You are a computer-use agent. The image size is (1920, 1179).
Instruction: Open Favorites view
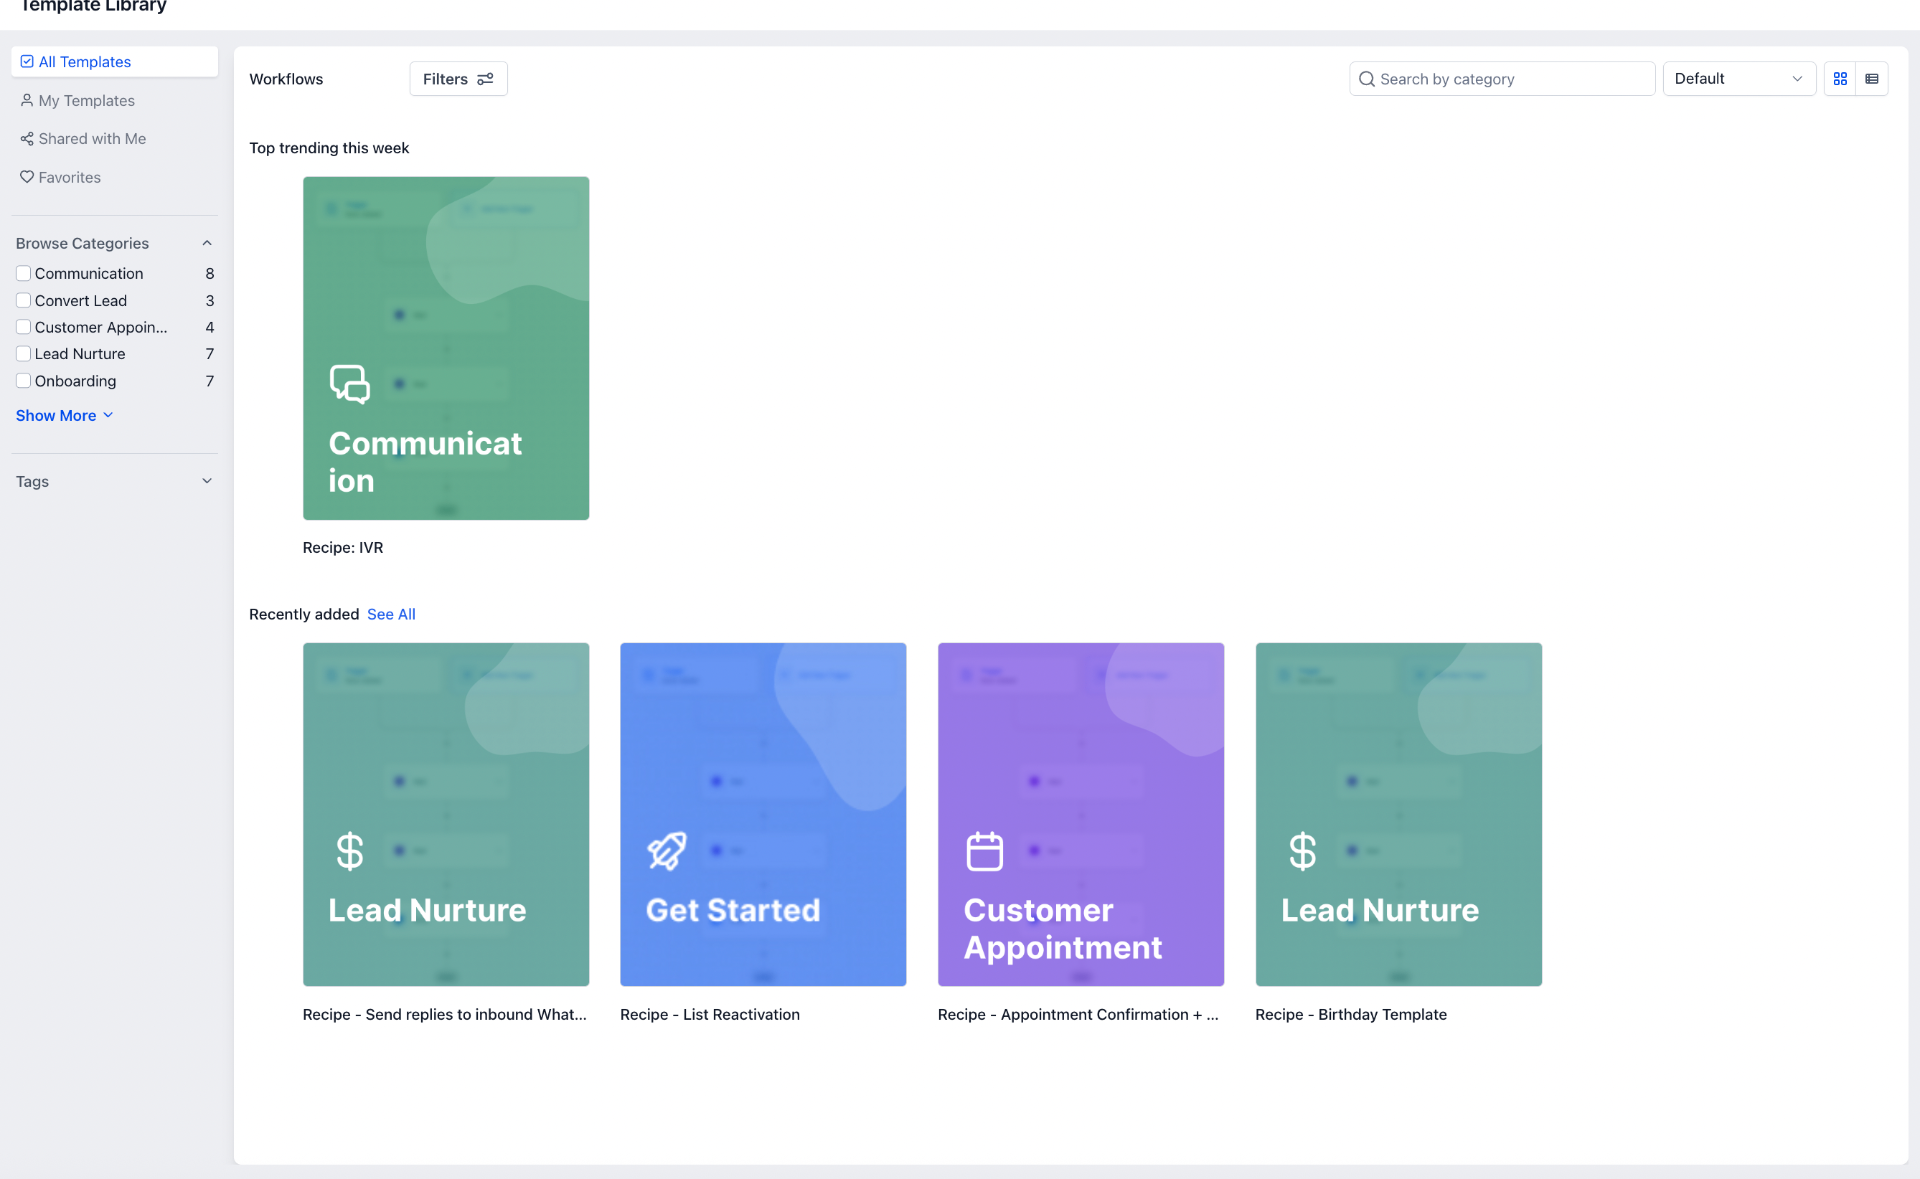click(115, 177)
